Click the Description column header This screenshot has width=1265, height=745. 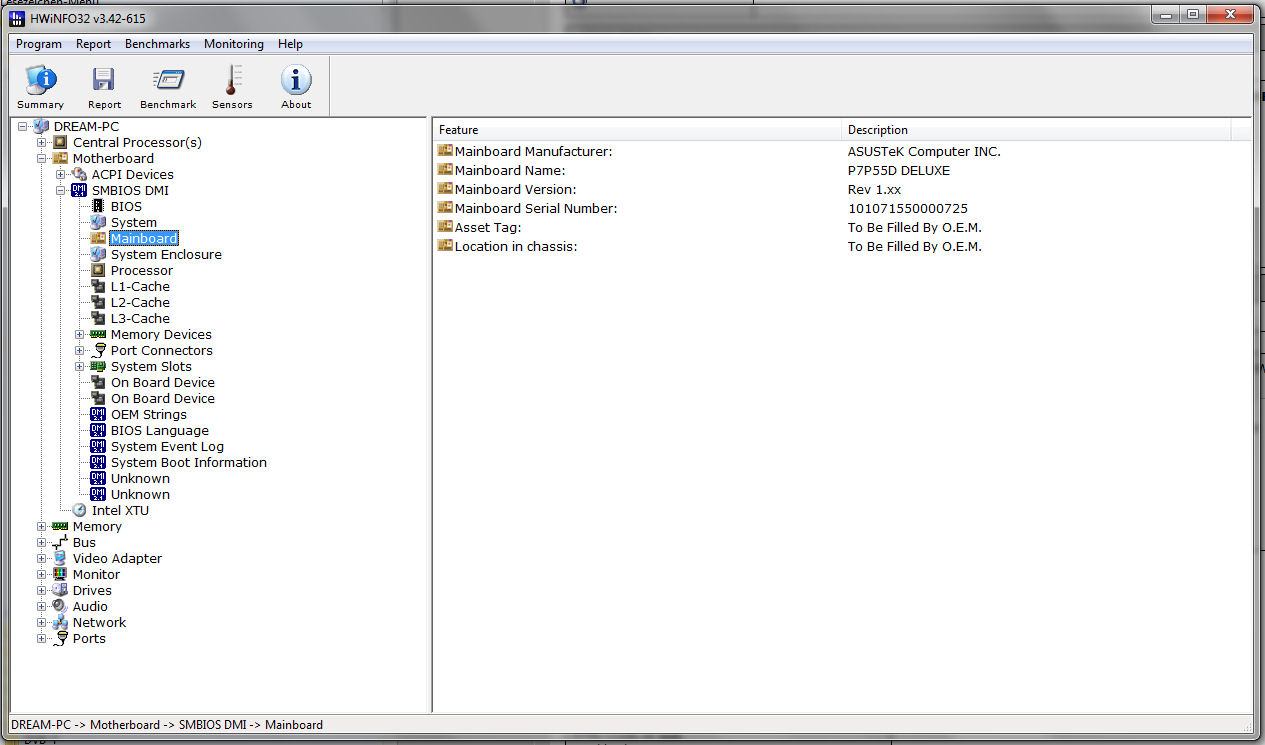click(1036, 130)
